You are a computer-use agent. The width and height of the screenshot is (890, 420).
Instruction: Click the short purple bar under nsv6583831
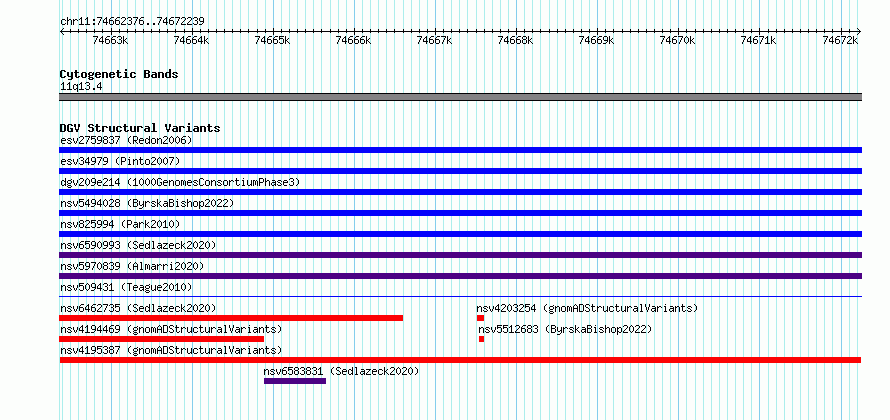tap(295, 381)
